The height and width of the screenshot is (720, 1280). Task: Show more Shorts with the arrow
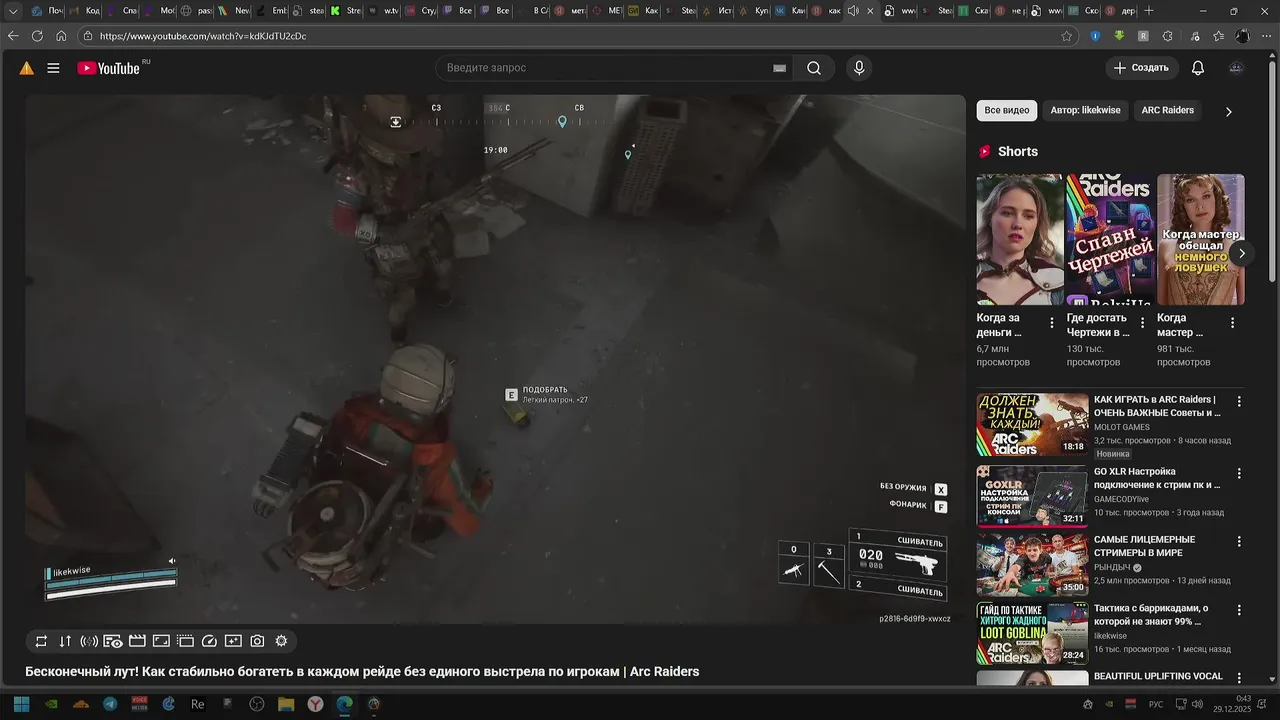(x=1241, y=253)
